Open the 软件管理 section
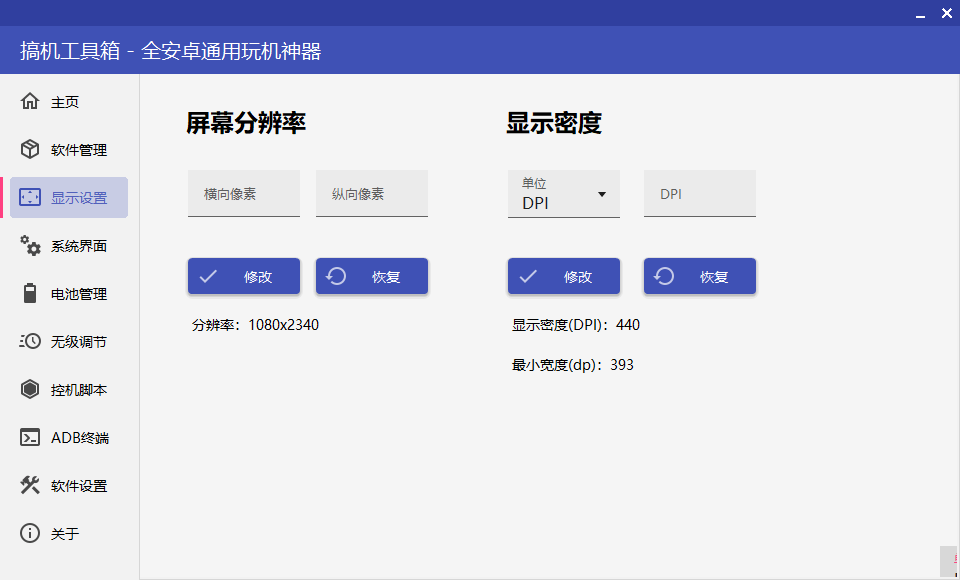Viewport: 960px width, 580px height. pyautogui.click(x=69, y=149)
